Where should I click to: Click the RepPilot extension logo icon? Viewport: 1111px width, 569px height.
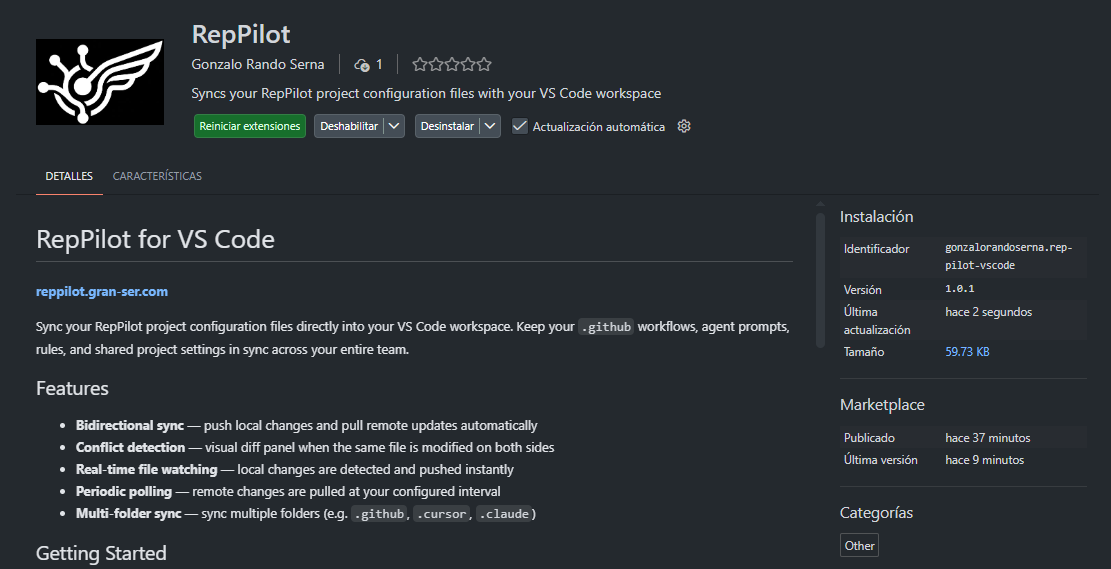pyautogui.click(x=100, y=82)
